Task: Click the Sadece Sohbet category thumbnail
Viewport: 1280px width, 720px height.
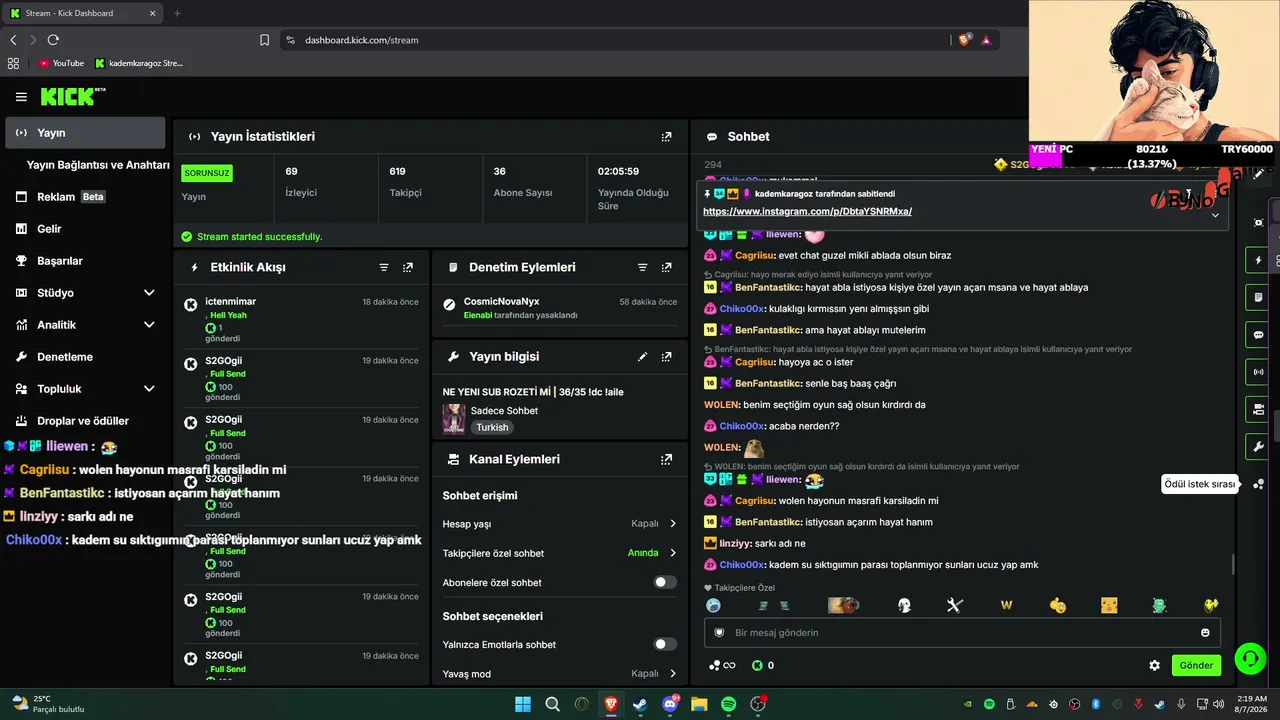Action: [454, 419]
